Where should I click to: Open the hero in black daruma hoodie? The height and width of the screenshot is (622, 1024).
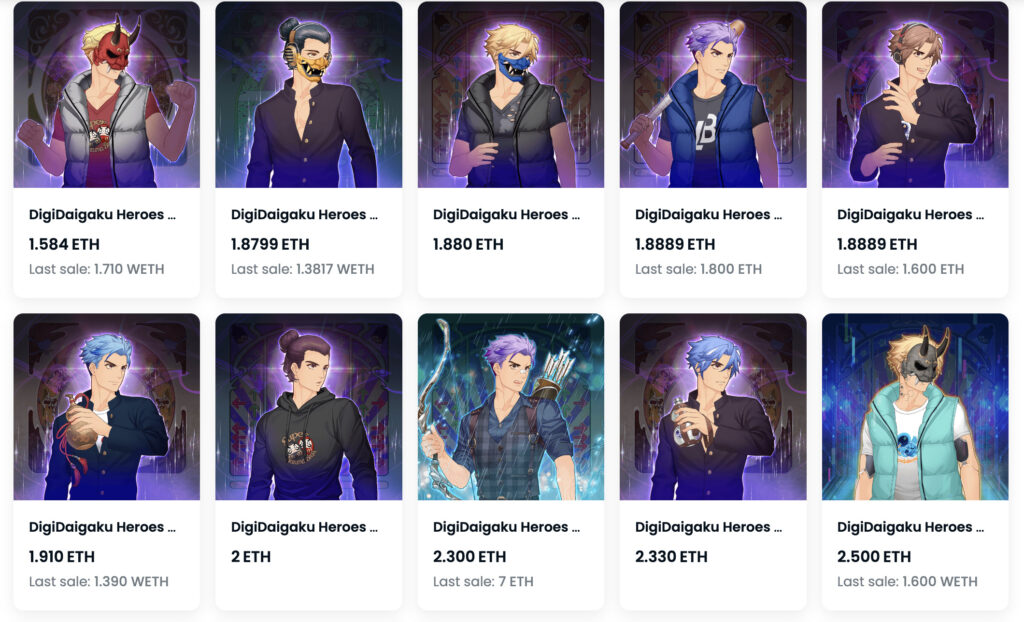coord(309,407)
